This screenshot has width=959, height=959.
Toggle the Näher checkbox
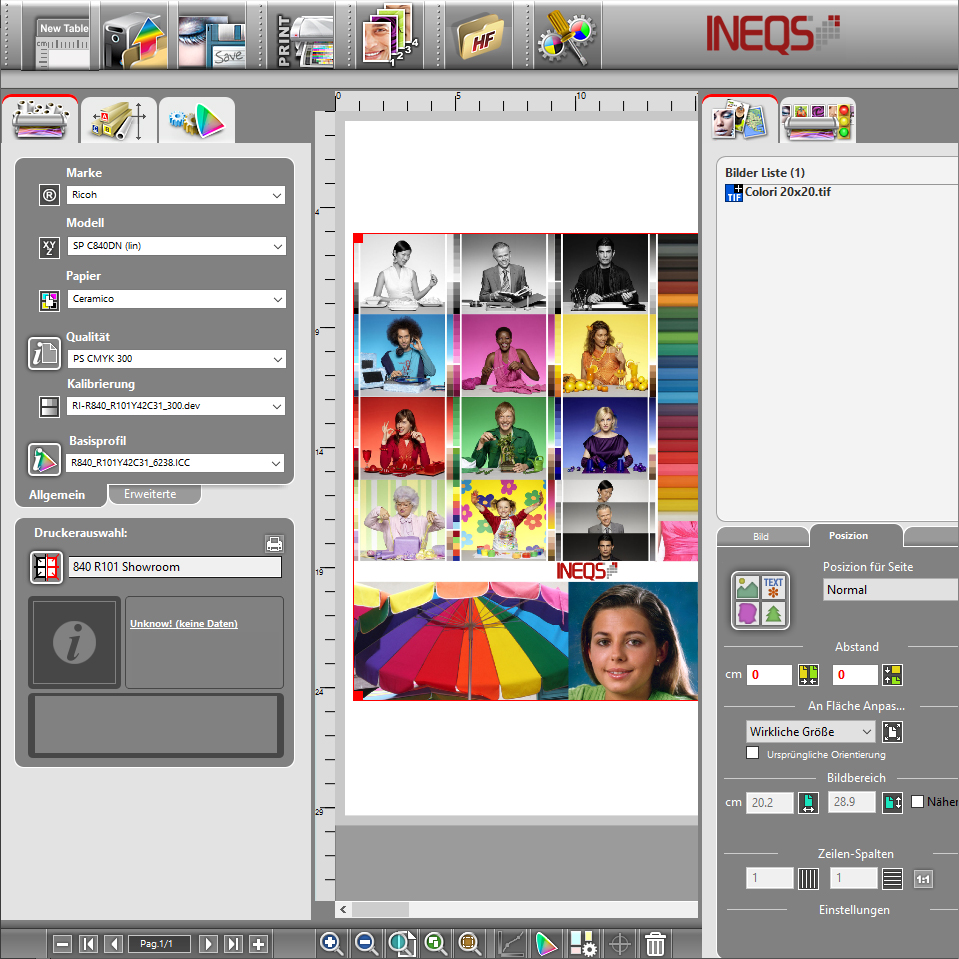(917, 802)
